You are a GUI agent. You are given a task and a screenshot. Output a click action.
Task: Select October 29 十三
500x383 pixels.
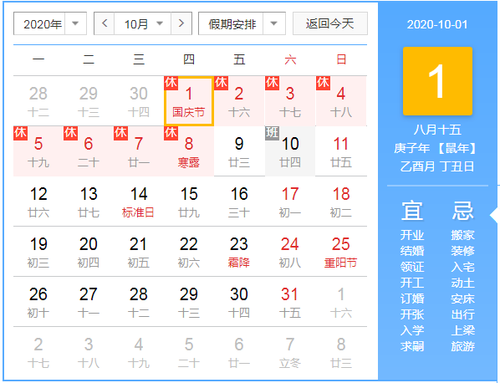click(x=189, y=302)
